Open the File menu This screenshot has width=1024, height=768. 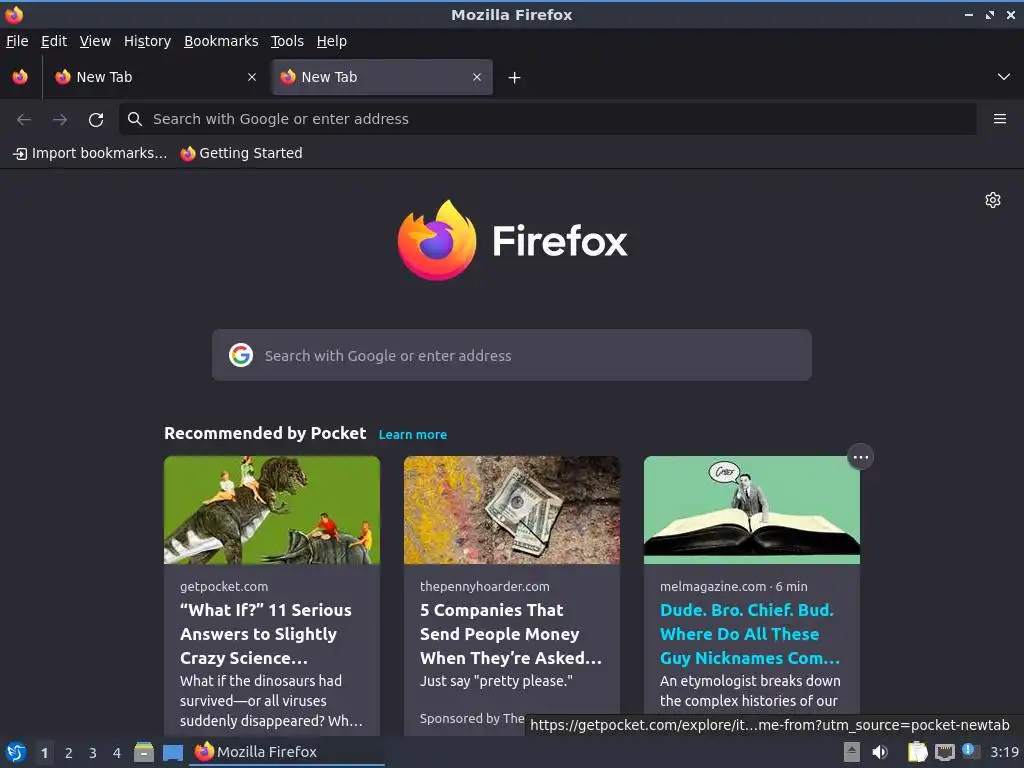tap(17, 41)
